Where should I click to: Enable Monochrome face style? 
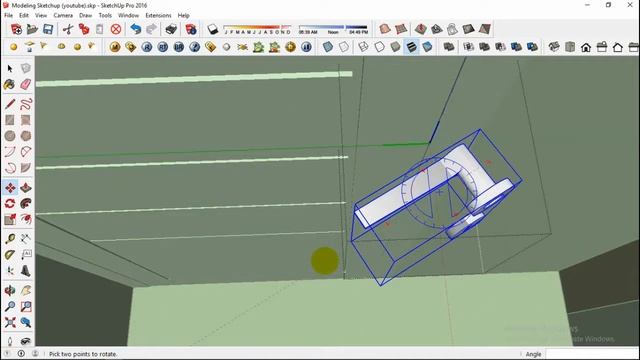(427, 47)
